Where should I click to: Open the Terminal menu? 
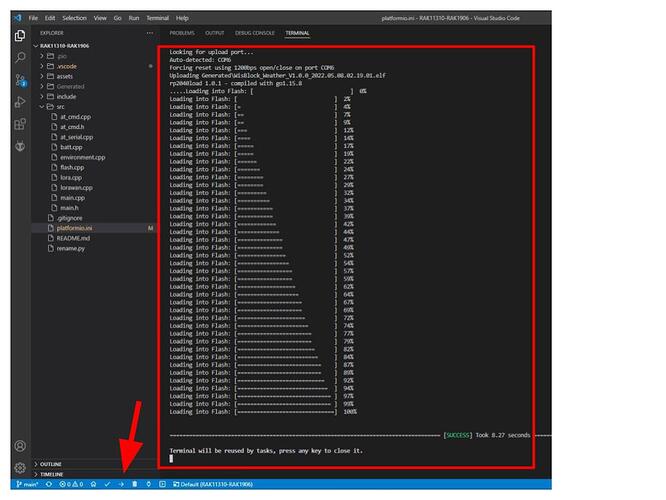coord(157,18)
